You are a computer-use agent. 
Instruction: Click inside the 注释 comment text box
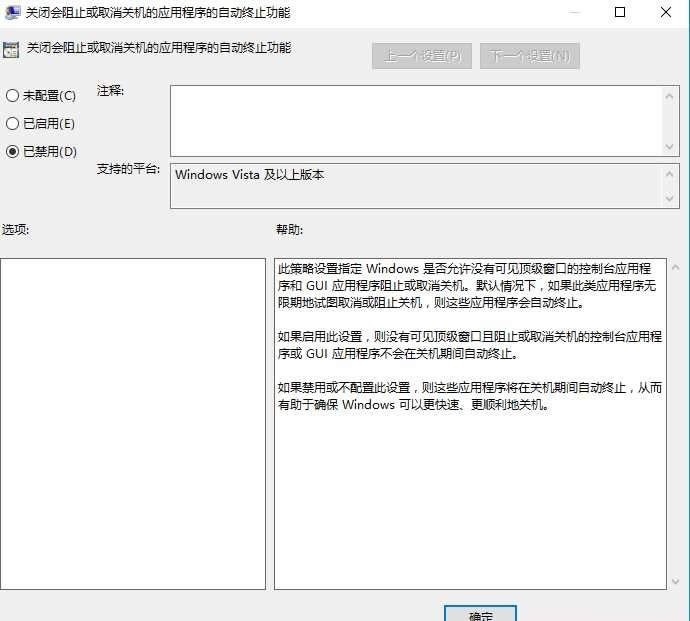[x=415, y=121]
